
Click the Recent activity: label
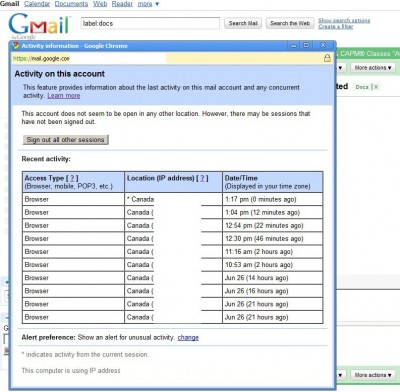[46, 159]
